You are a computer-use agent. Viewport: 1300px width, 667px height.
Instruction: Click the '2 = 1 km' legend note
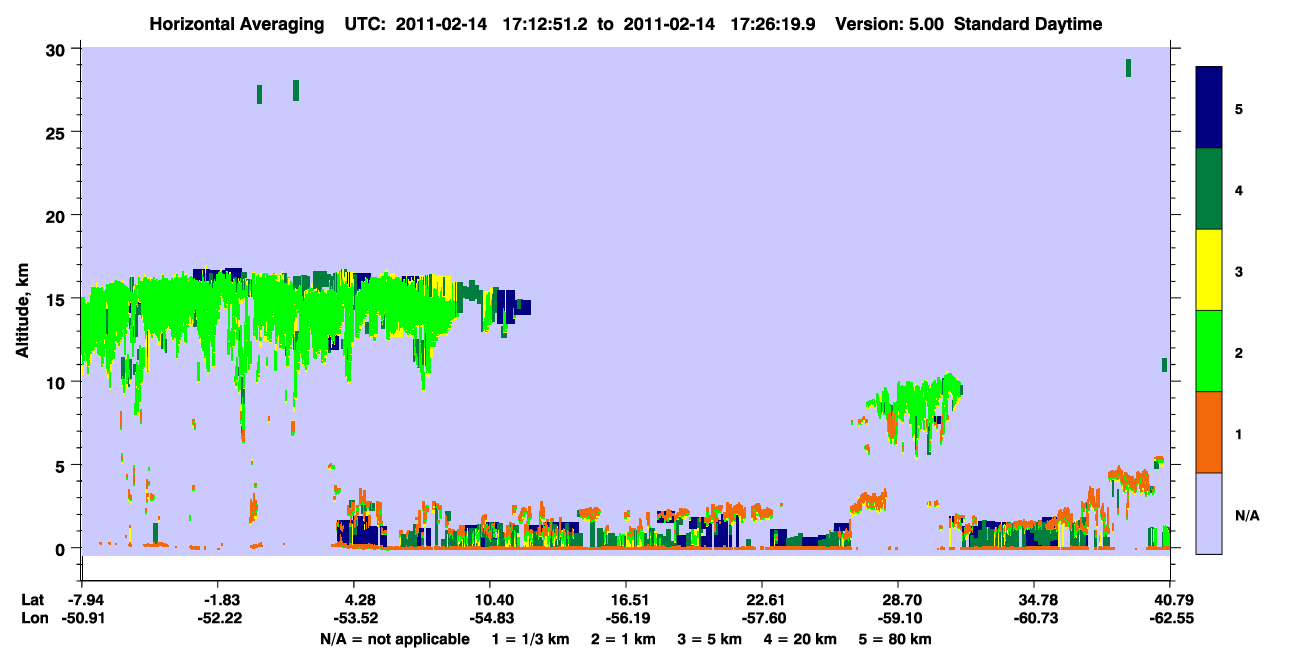(x=622, y=639)
